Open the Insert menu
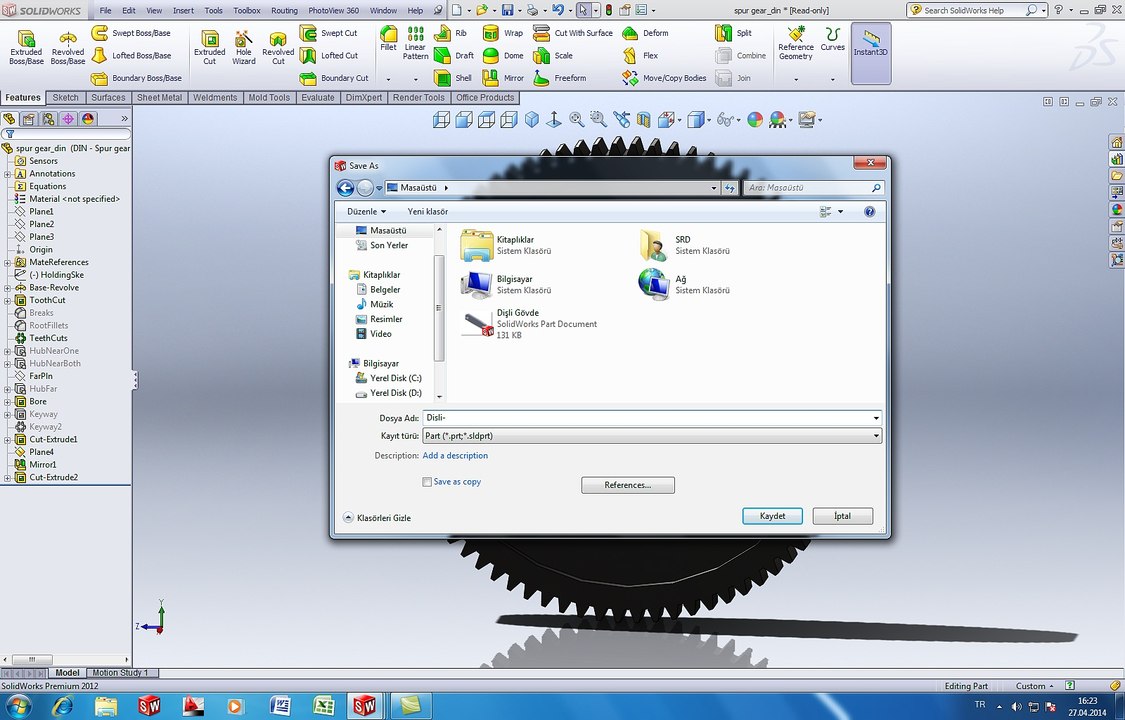The width and height of the screenshot is (1125, 720). pyautogui.click(x=183, y=11)
